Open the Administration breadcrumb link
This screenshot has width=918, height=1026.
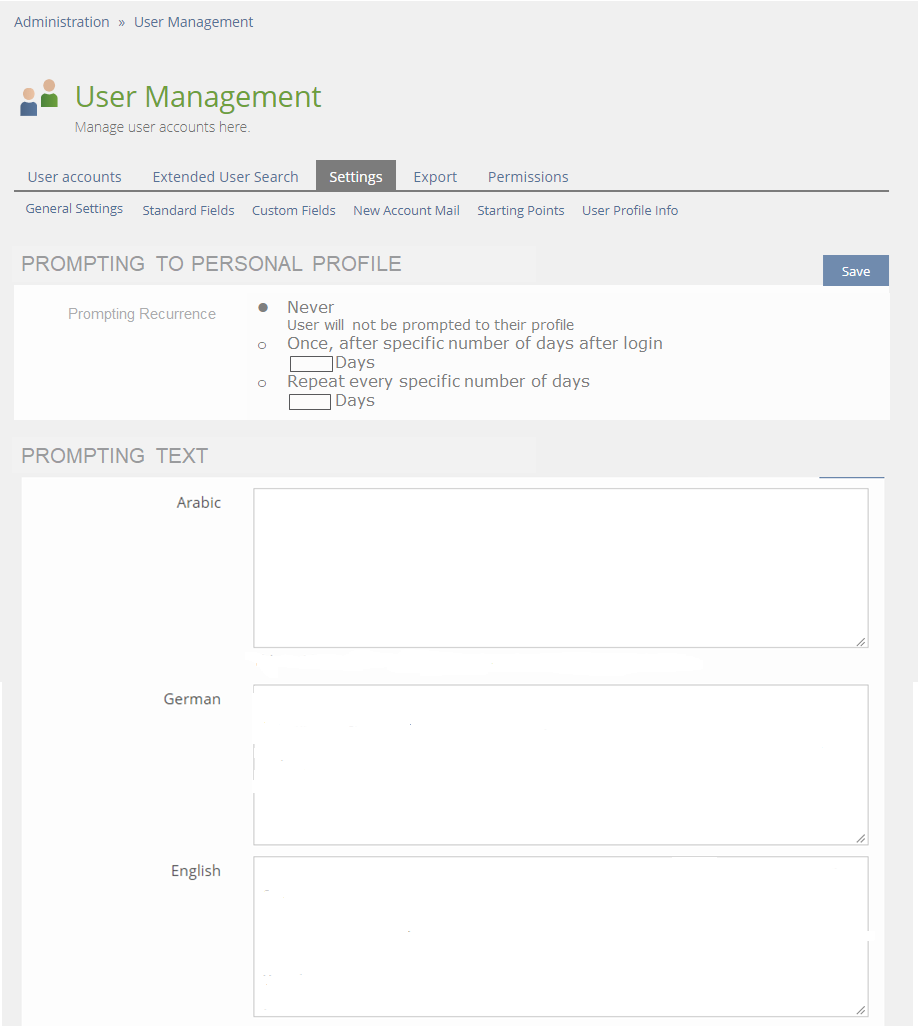62,22
